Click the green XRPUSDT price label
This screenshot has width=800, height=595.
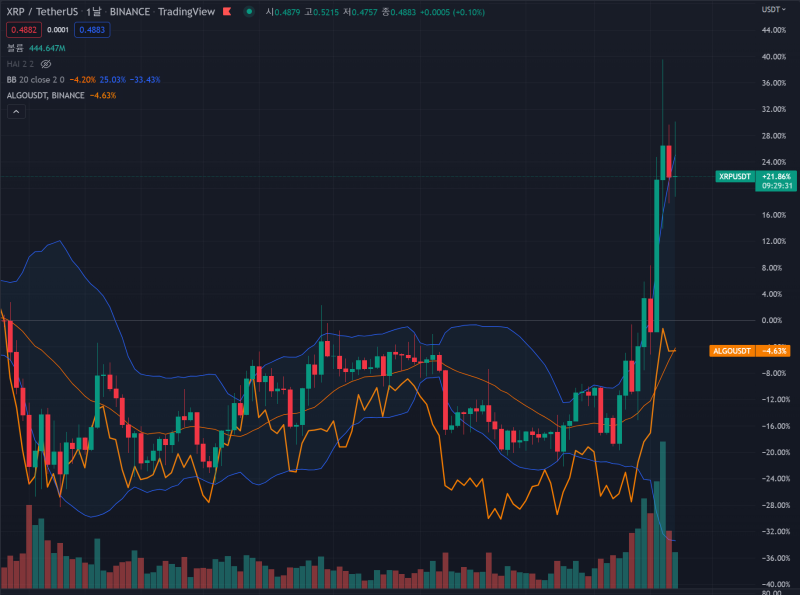tap(735, 177)
